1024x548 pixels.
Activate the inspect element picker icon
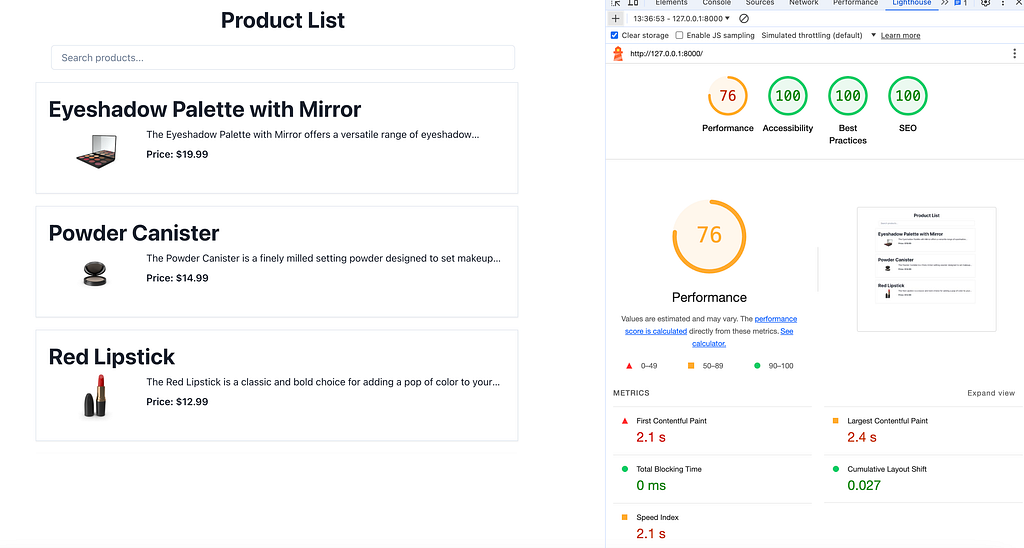point(615,3)
